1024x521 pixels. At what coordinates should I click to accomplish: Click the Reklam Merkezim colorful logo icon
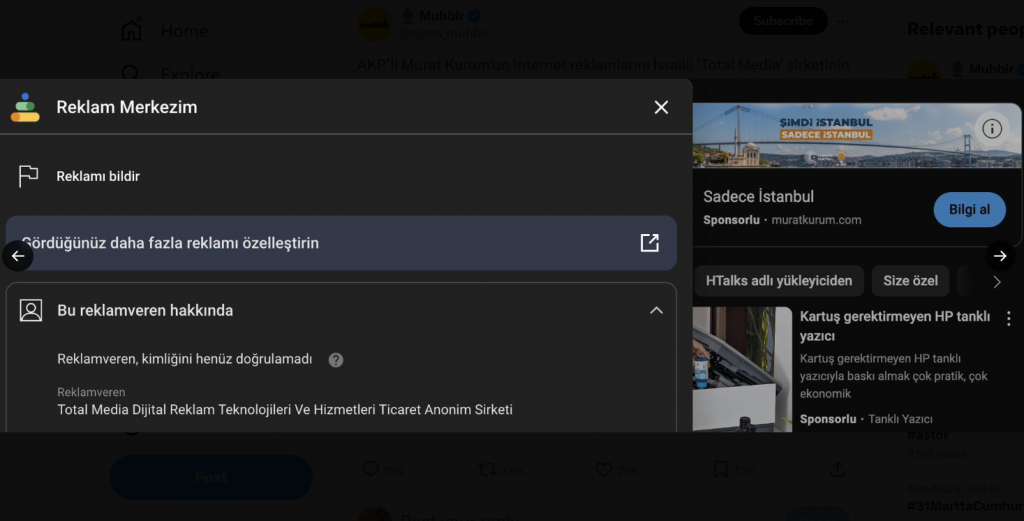[x=25, y=107]
